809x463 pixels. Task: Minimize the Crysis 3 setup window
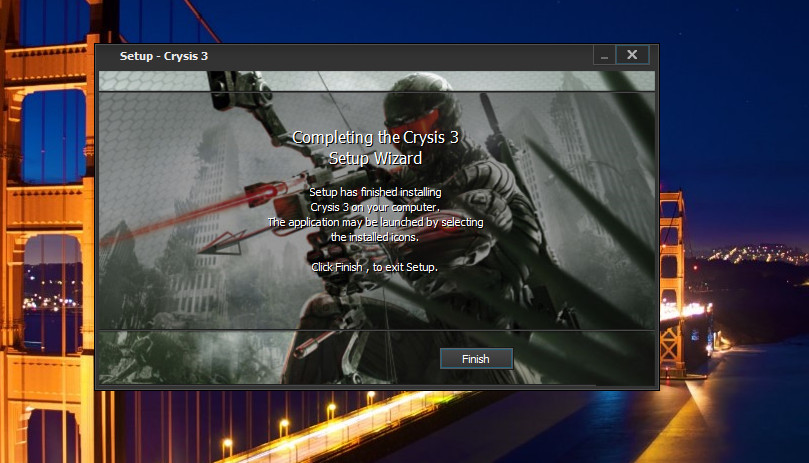(x=604, y=55)
